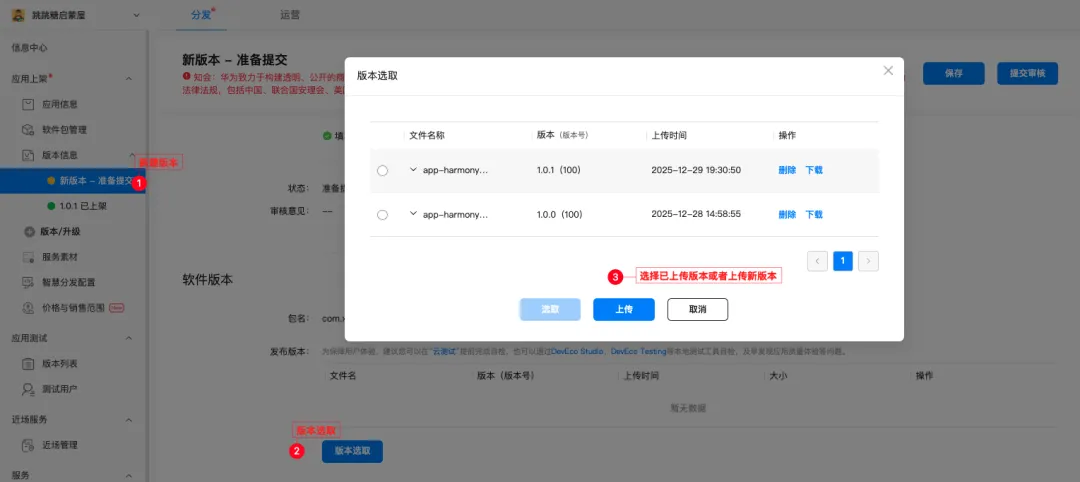Select the radio button for version 1.0.1

(x=383, y=171)
